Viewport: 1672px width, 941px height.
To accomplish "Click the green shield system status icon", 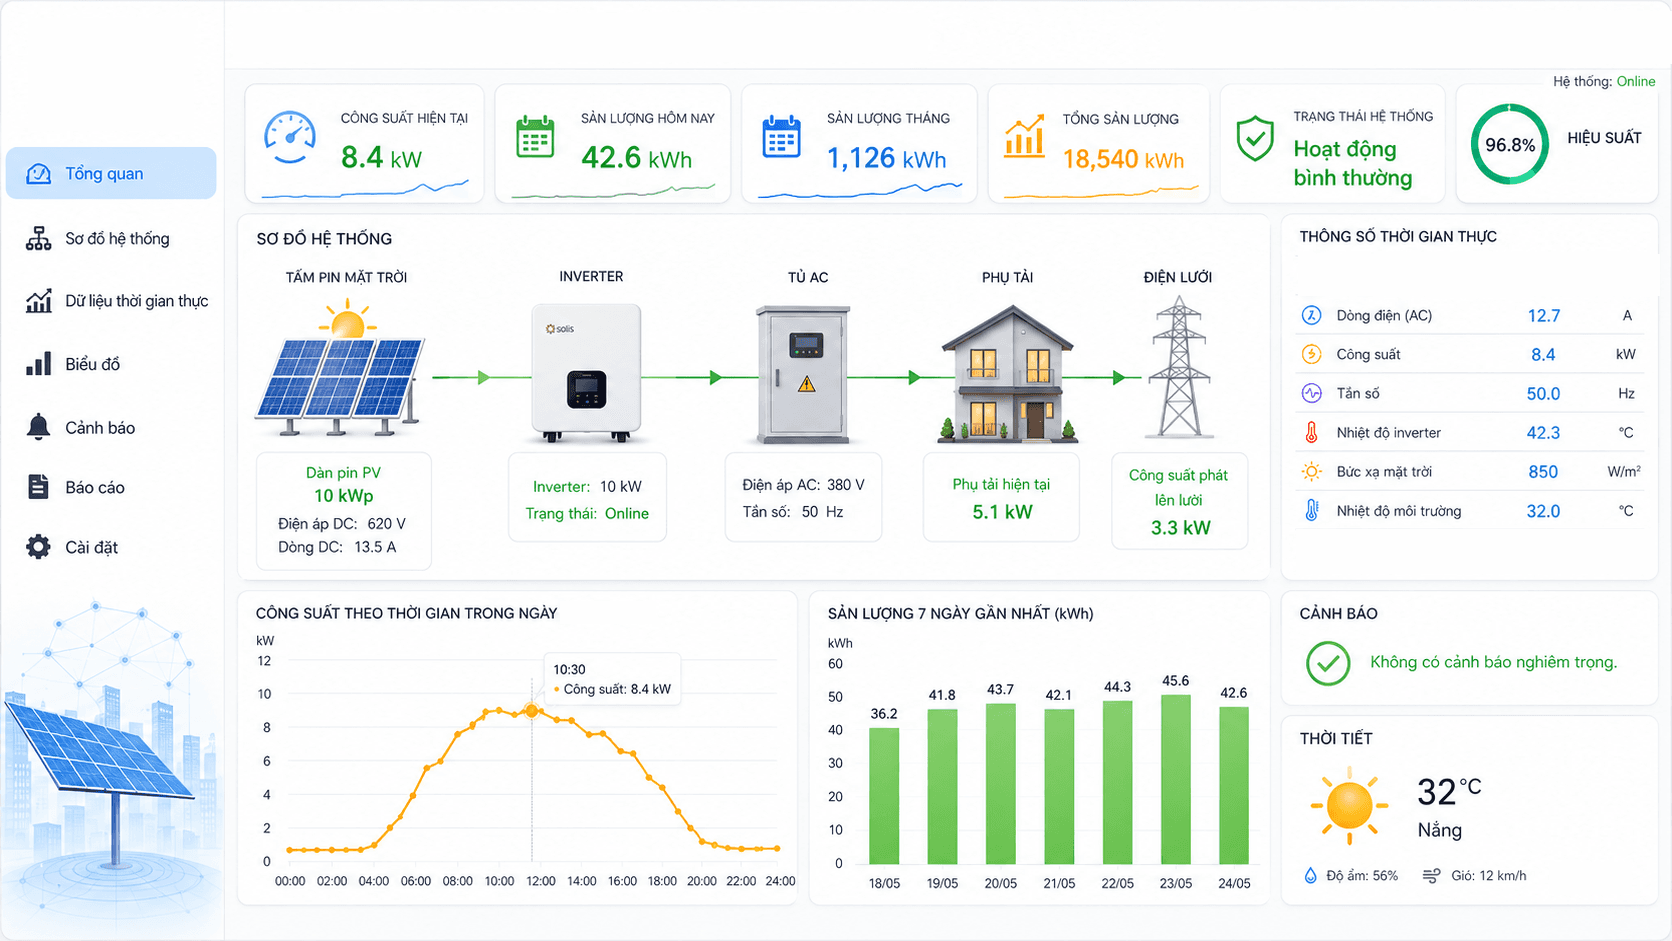I will [1255, 139].
